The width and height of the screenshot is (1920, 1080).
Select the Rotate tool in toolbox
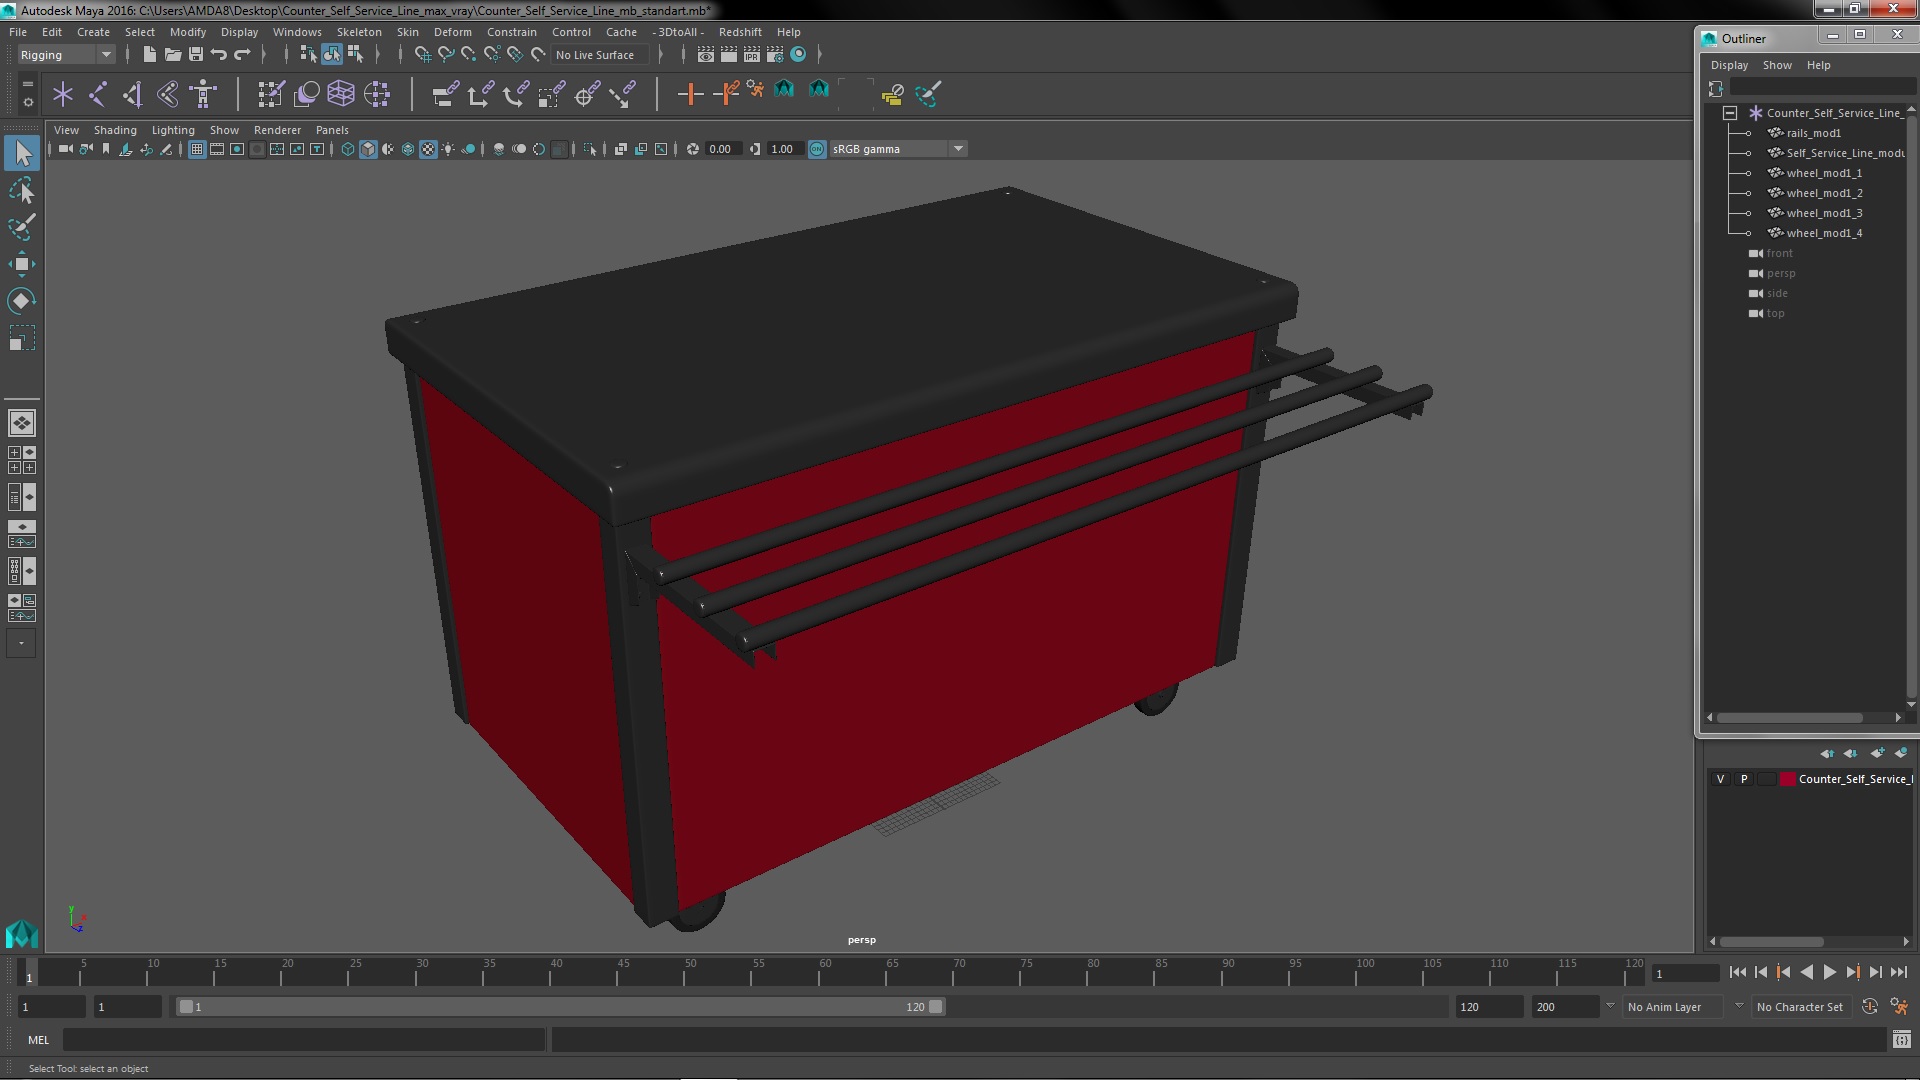tap(21, 301)
